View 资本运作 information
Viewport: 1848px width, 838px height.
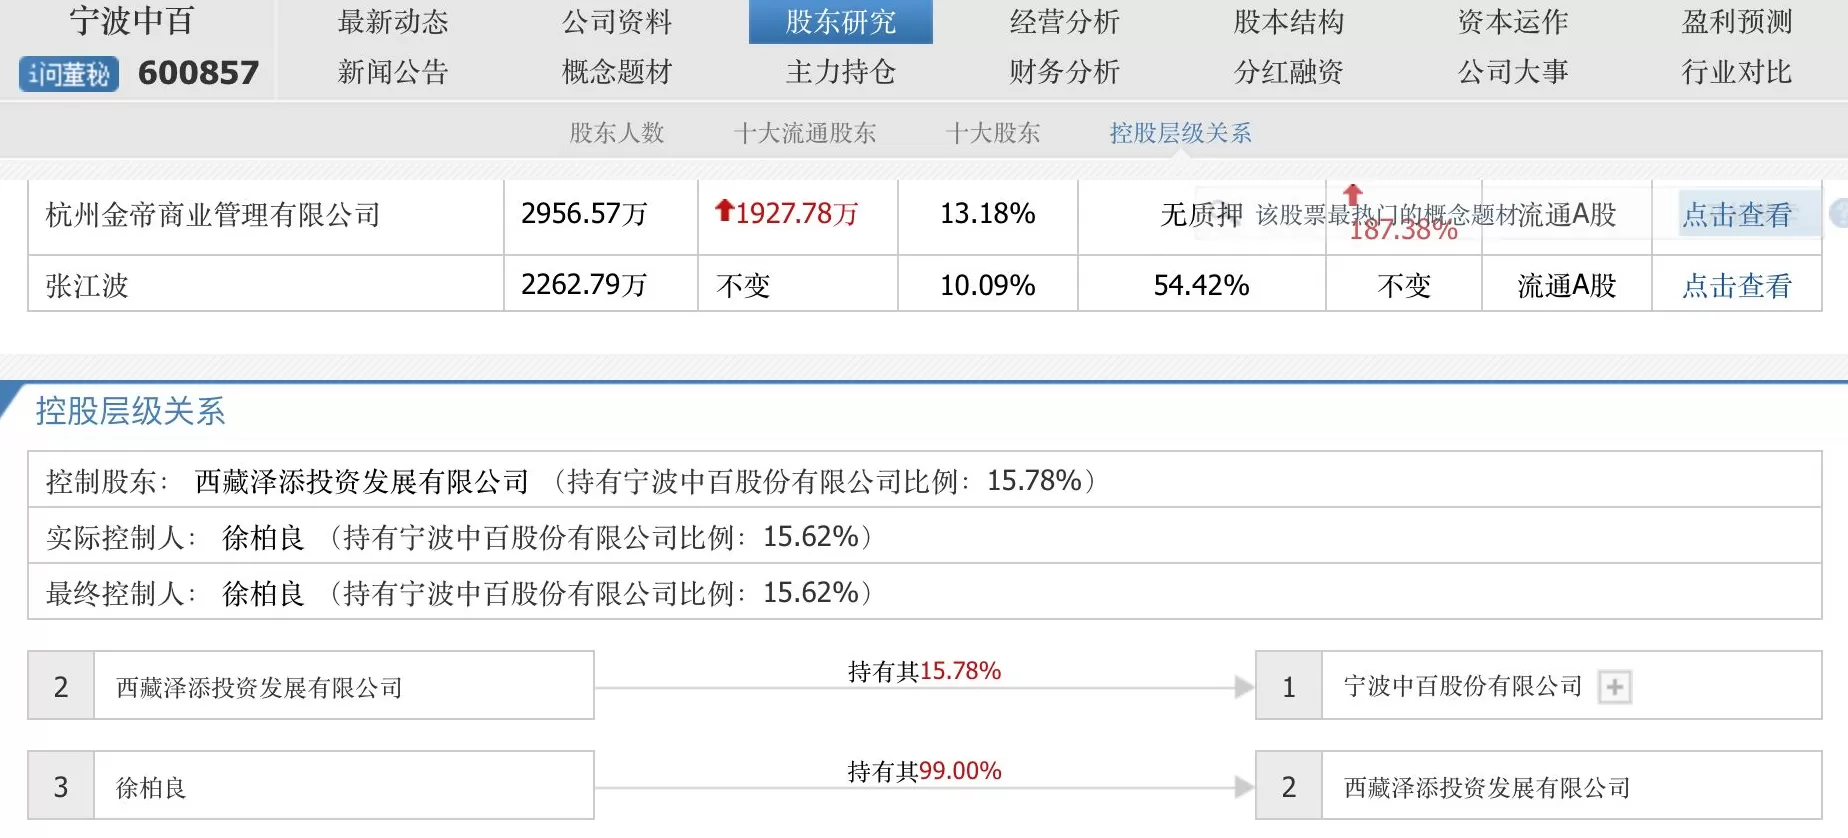[1512, 22]
